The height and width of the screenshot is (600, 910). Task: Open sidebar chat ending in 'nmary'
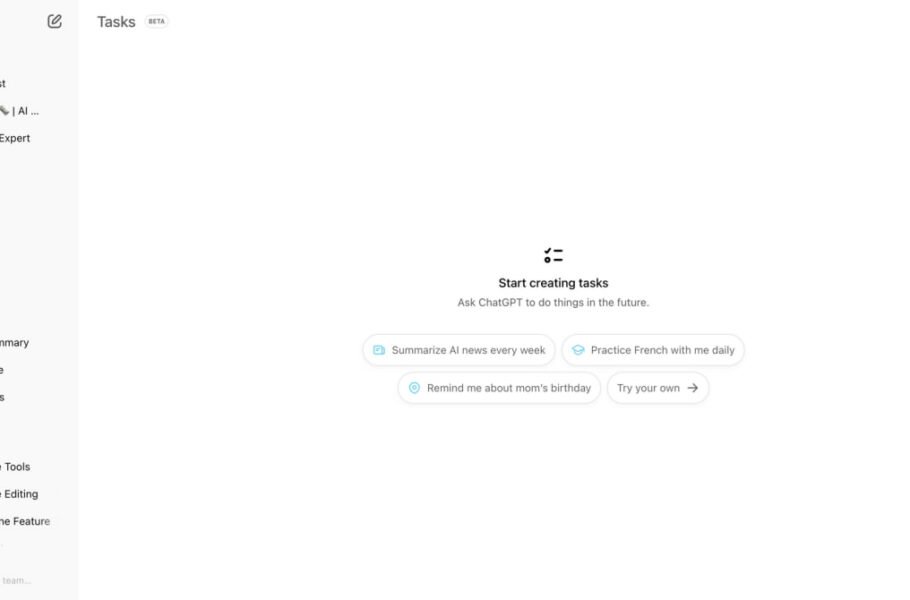(x=15, y=342)
